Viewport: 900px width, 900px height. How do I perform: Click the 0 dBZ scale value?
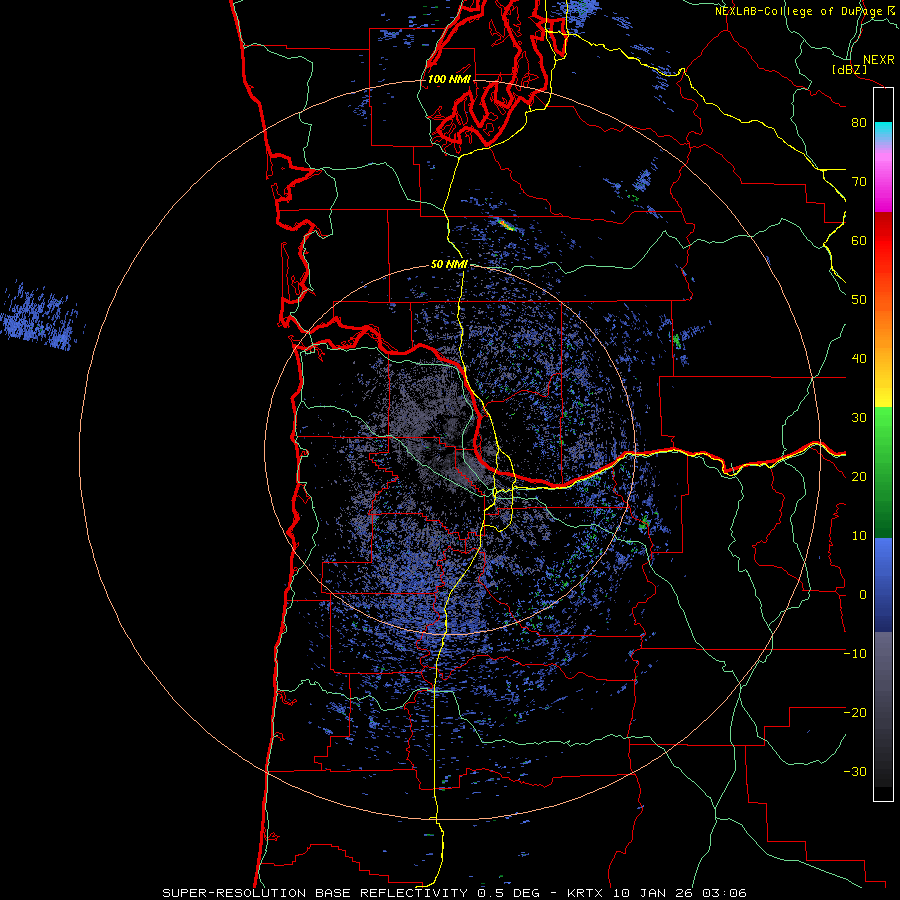863,595
